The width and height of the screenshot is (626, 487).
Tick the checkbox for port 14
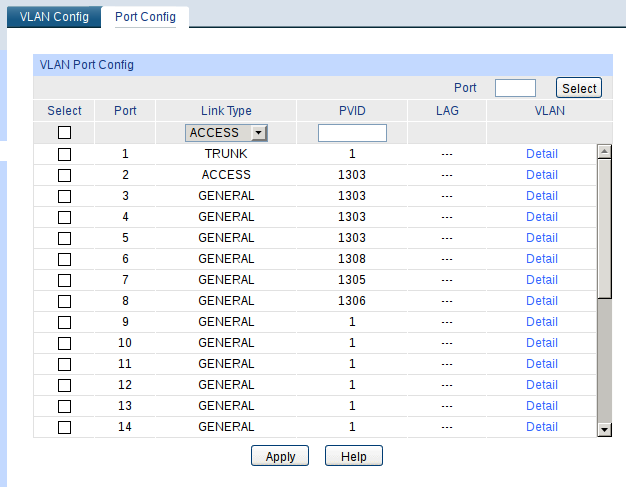[65, 427]
